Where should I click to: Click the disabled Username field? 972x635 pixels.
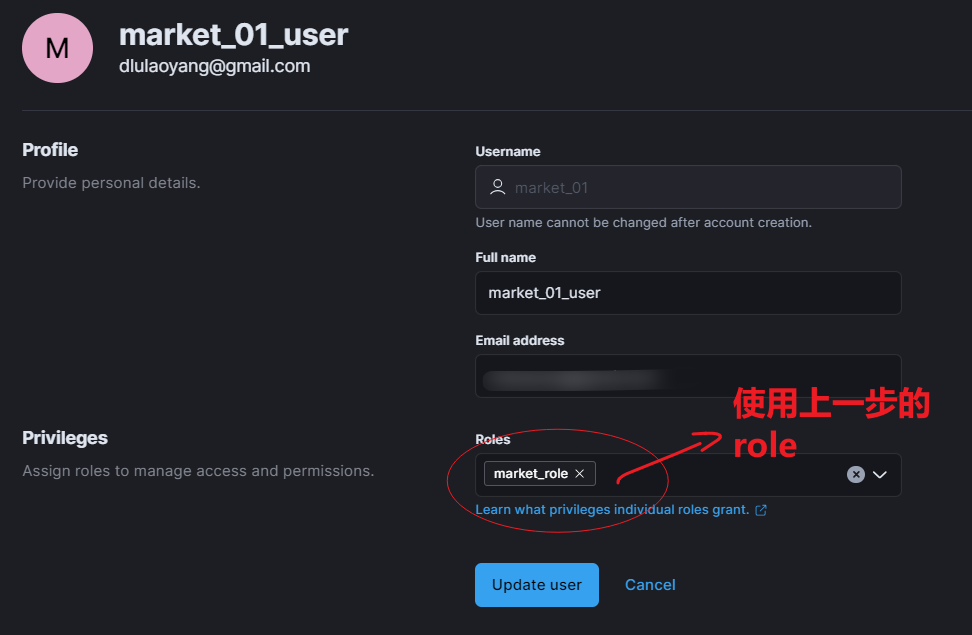coord(700,187)
